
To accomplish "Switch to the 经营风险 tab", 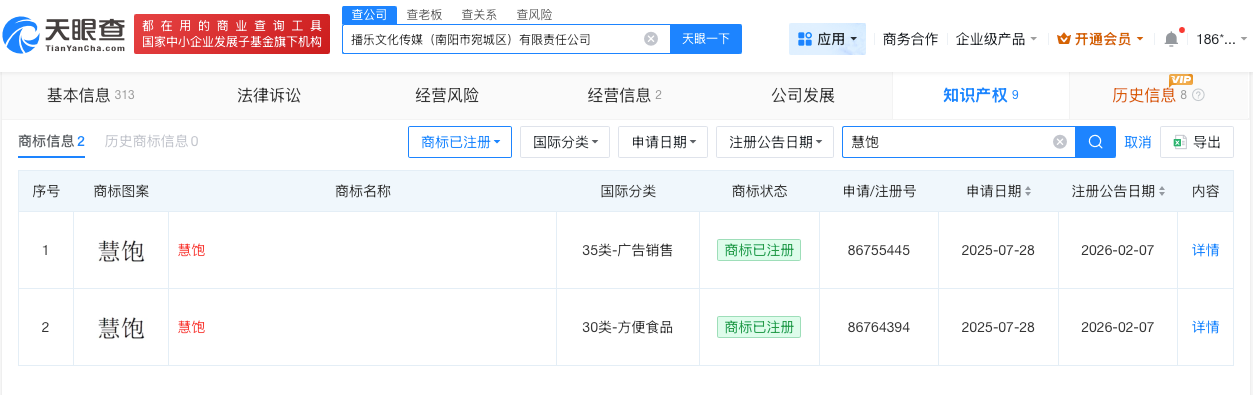I will [447, 95].
